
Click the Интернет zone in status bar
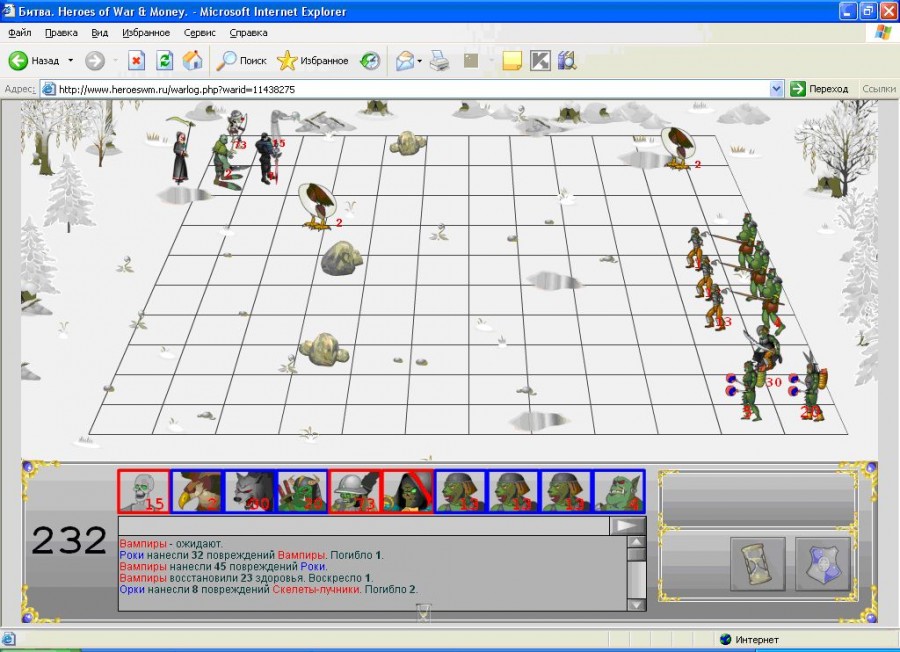(750, 639)
